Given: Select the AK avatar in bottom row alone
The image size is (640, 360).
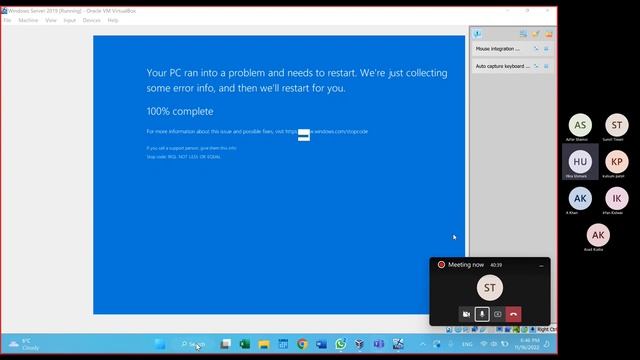Looking at the screenshot, I should [598, 235].
